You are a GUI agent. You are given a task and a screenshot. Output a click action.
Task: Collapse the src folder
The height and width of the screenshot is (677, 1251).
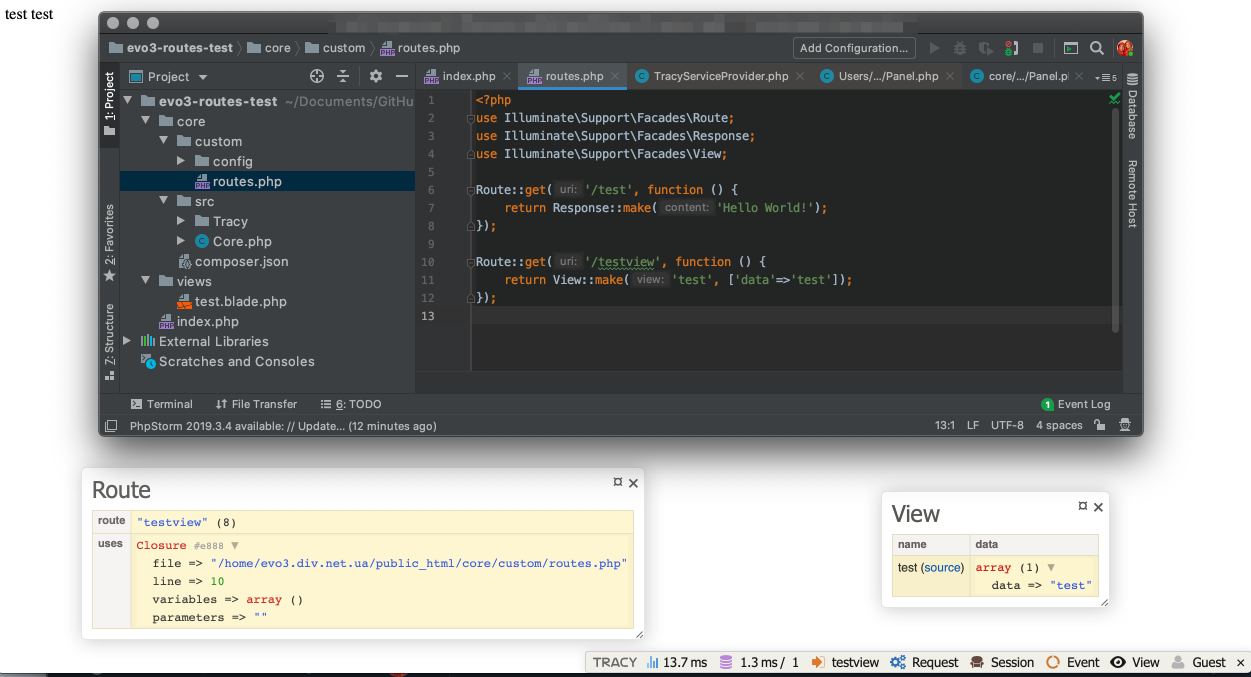tap(164, 201)
